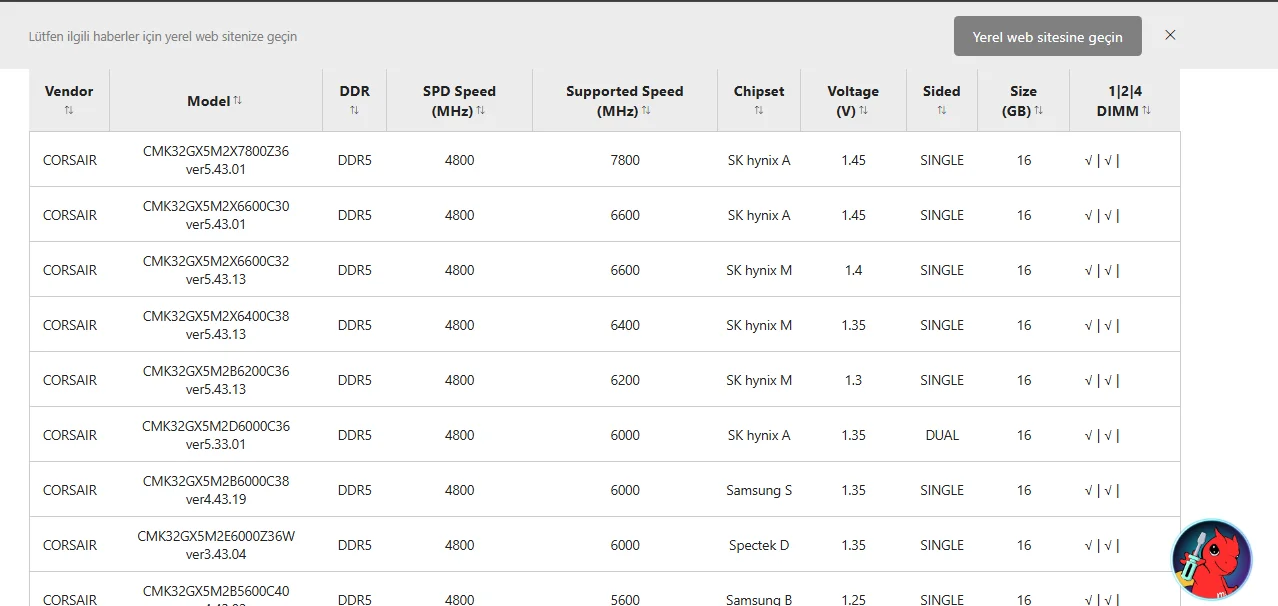Select the CMK32GX5M2E6000Z36W model cell
The width and height of the screenshot is (1278, 606).
[x=216, y=545]
